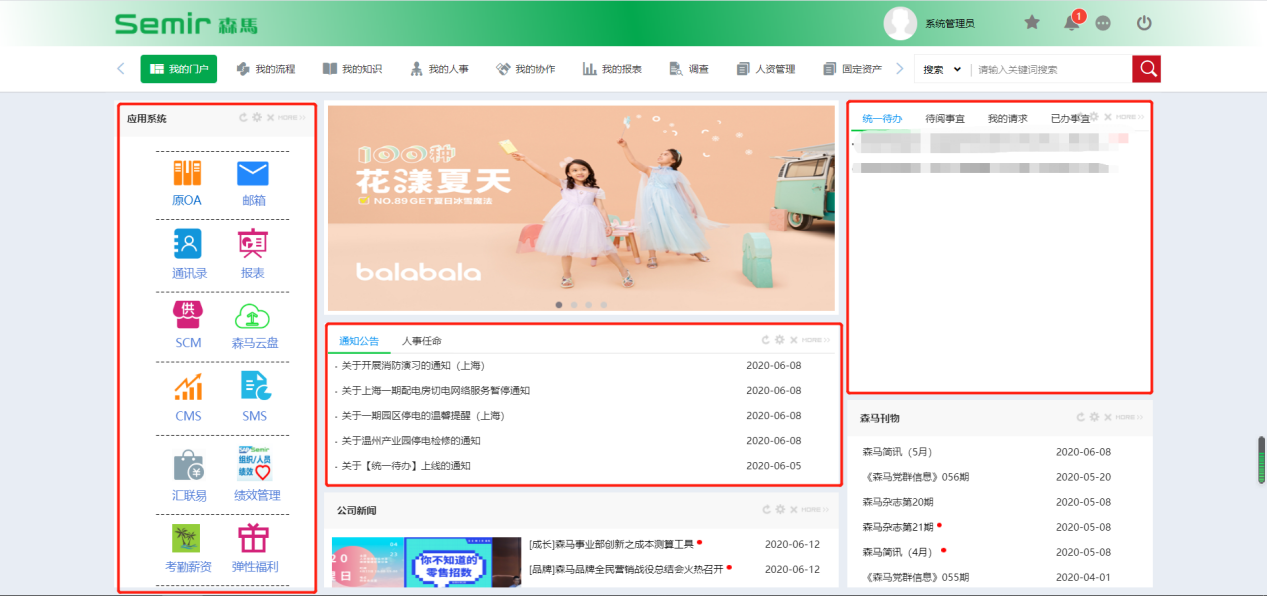1267x596 pixels.
Task: Open settings gear of 应用系统 panel
Action: coord(257,117)
